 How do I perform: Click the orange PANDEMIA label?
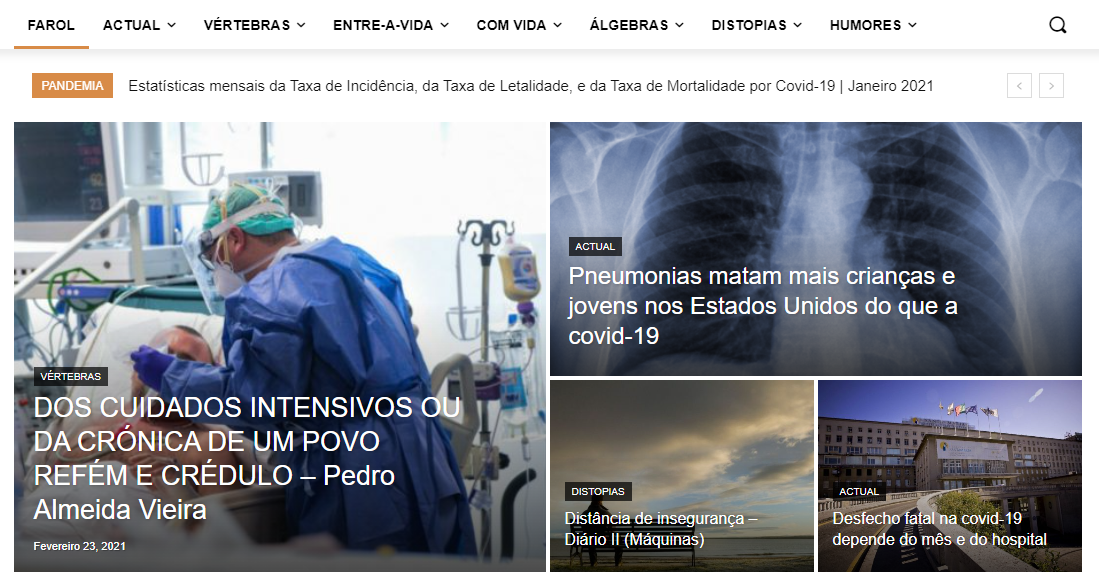pyautogui.click(x=72, y=86)
